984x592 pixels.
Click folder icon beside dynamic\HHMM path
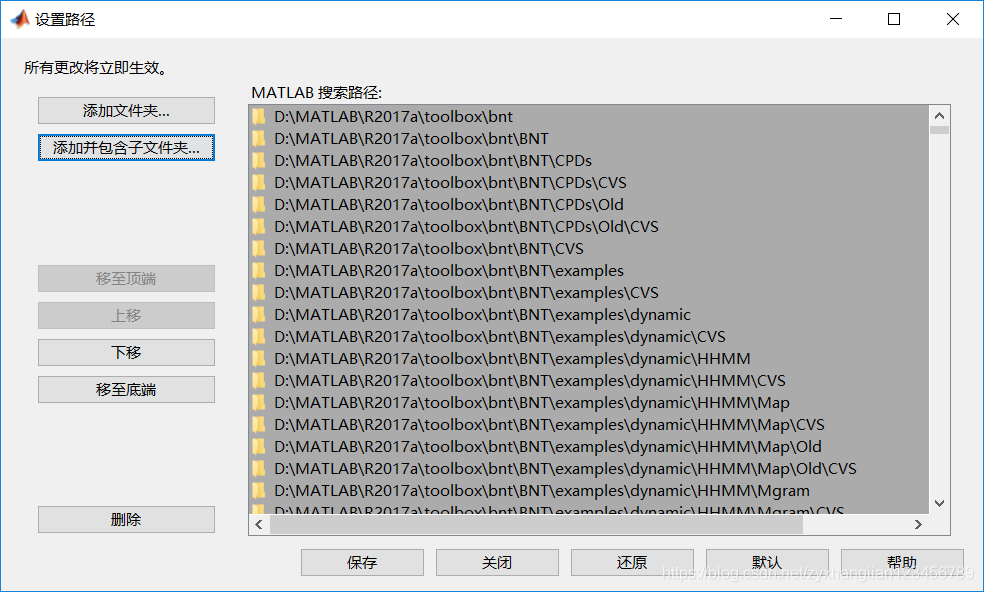pos(259,358)
